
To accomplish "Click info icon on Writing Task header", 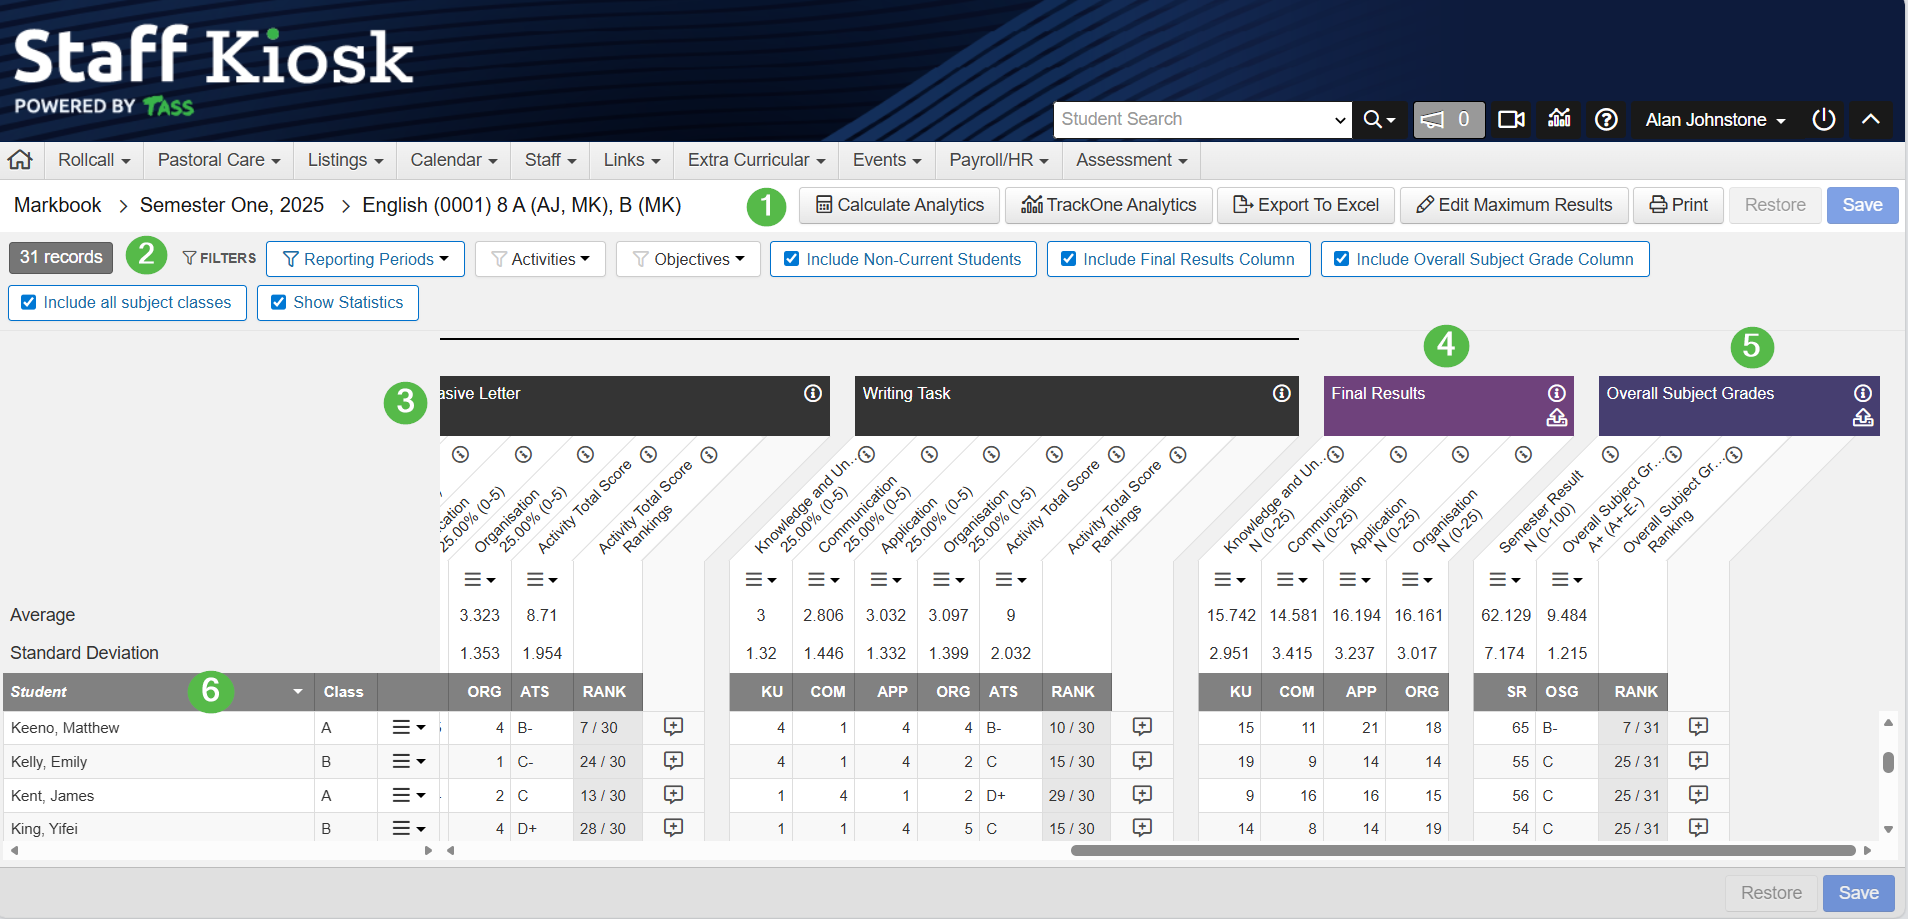I will (1281, 394).
